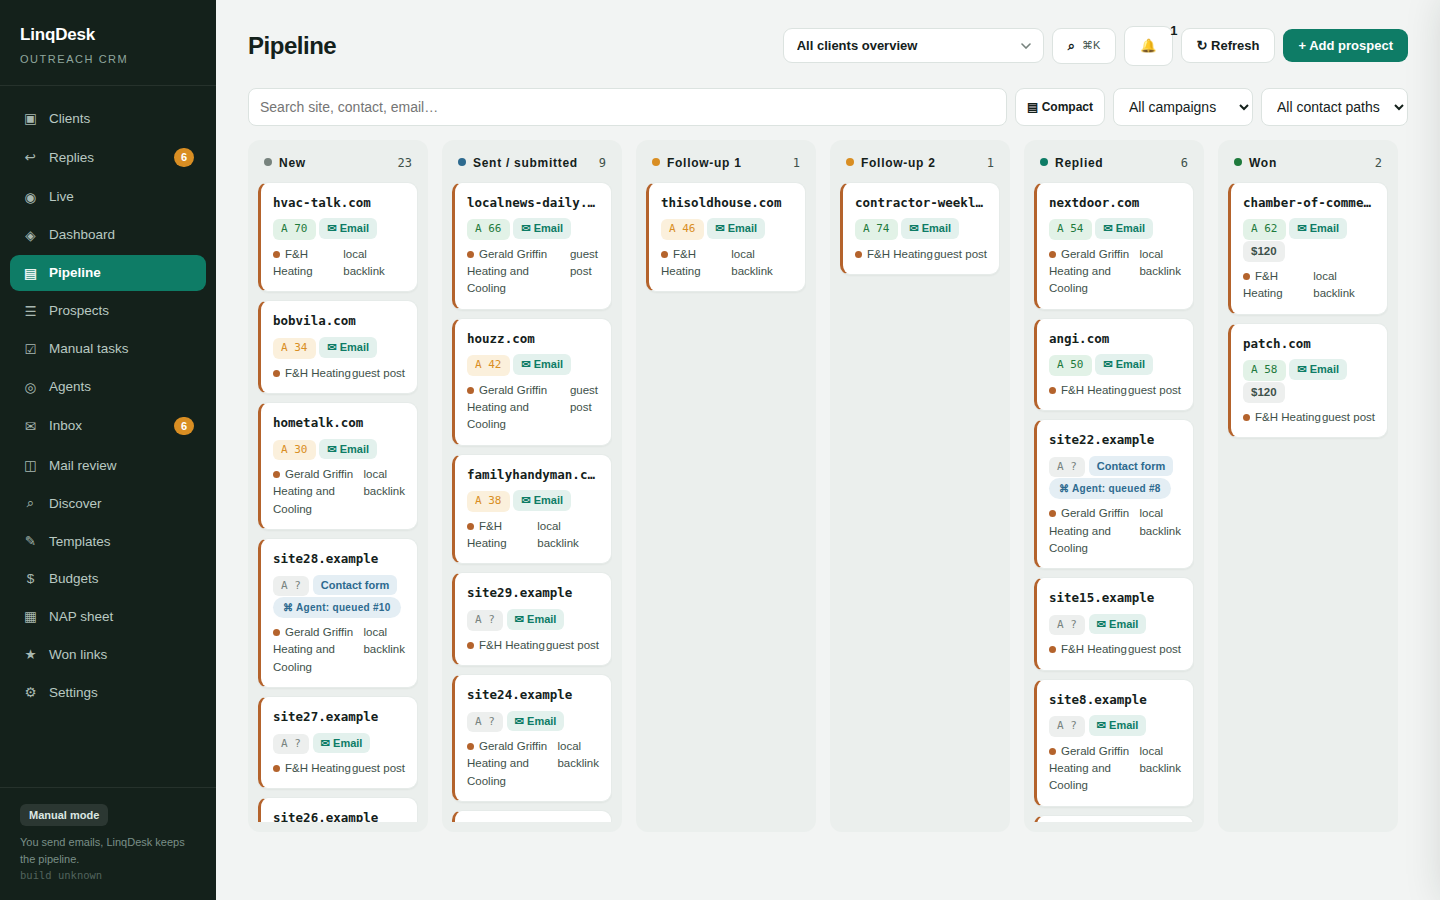The image size is (1440, 900).
Task: Click Agent: queued #8 tag on site22.example
Action: click(1110, 488)
